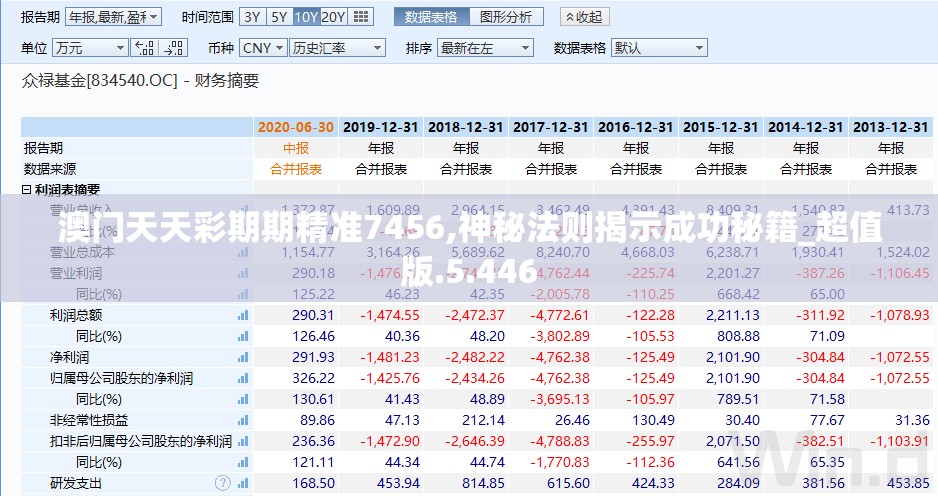Screen dimensions: 938x496
Task: Click the 扣非后归属母公司股东的净利润 row label
Action: [141, 441]
